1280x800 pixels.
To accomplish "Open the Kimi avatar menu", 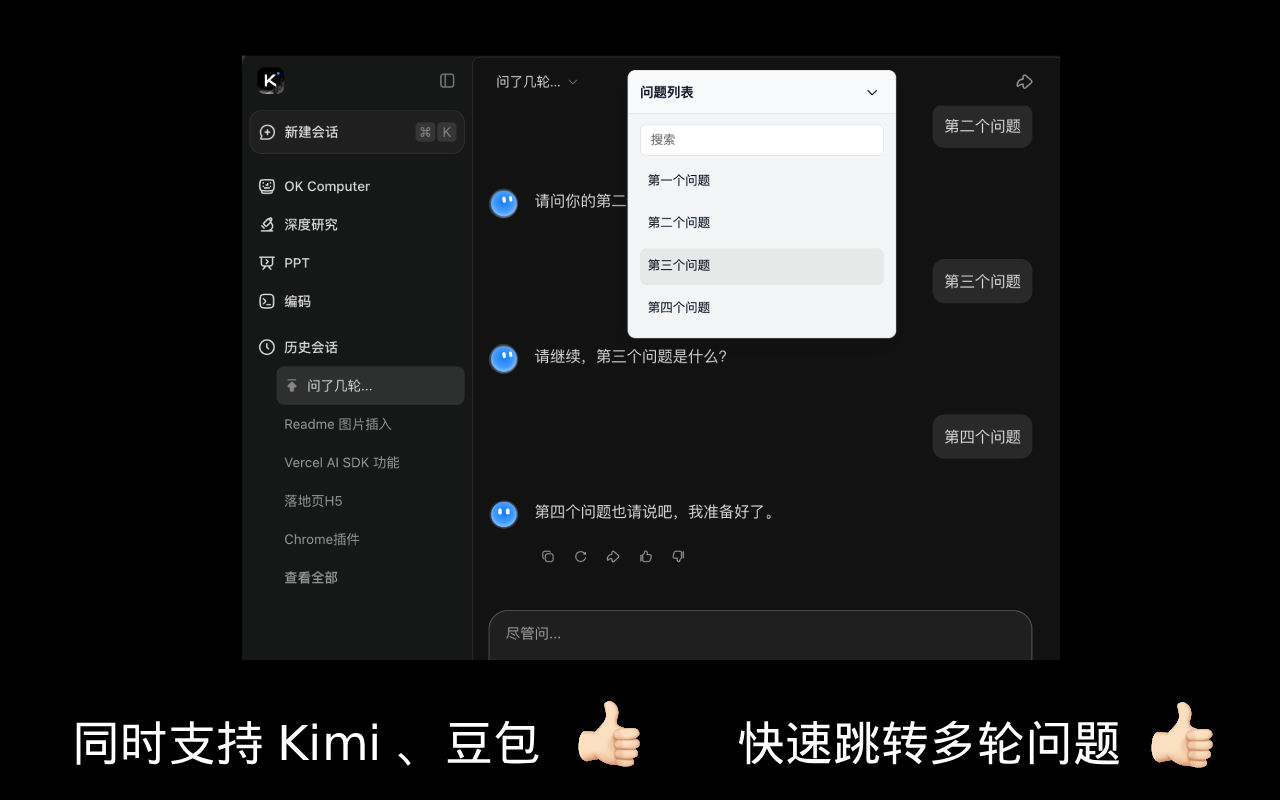I will [269, 81].
